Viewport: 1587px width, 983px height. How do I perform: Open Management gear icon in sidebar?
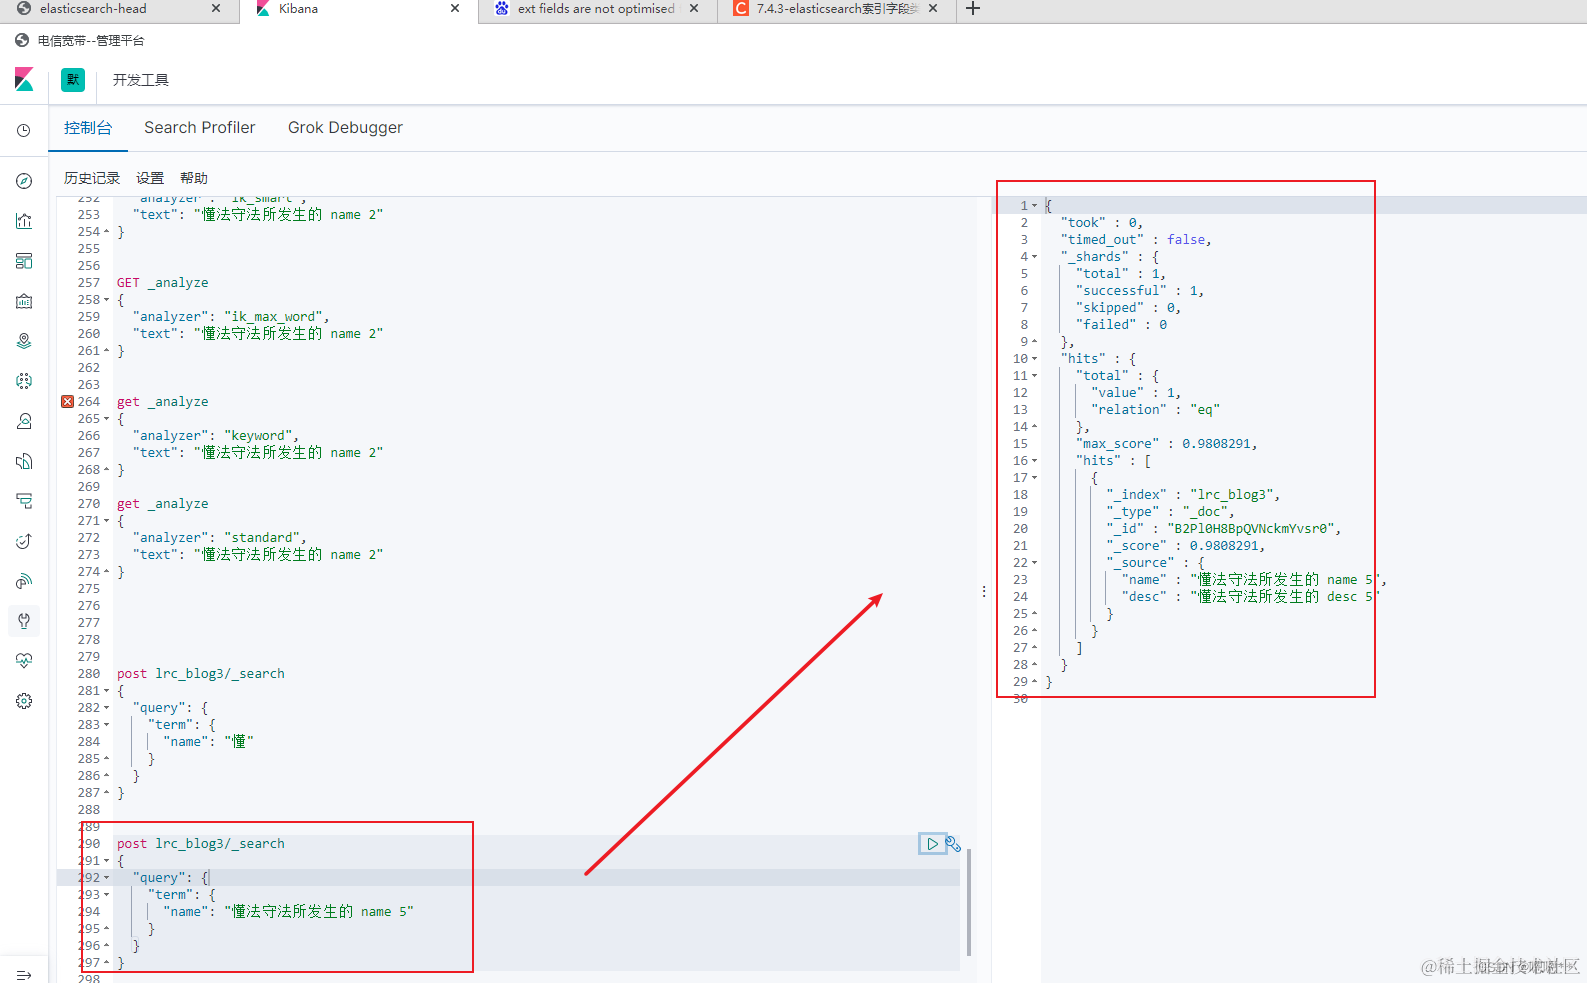point(24,701)
